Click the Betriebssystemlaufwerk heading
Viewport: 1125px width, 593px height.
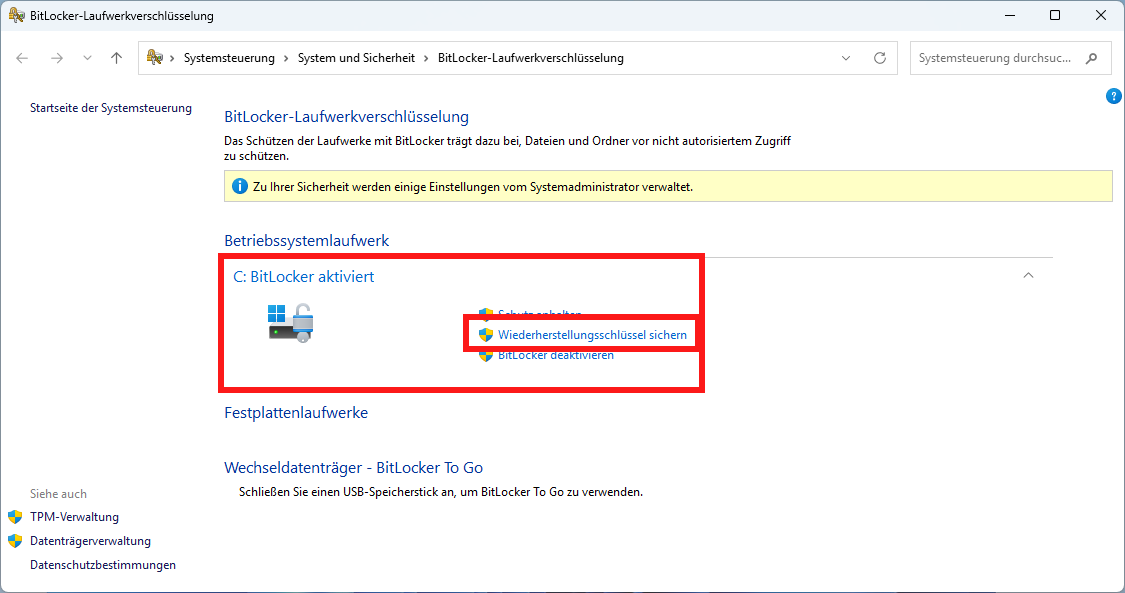coord(307,241)
